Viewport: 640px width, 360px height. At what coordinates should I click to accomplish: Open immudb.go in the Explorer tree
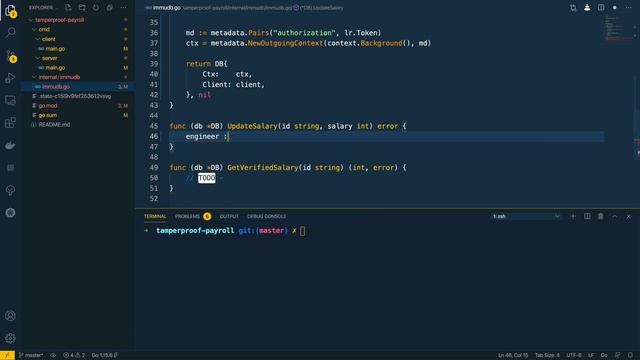click(56, 87)
